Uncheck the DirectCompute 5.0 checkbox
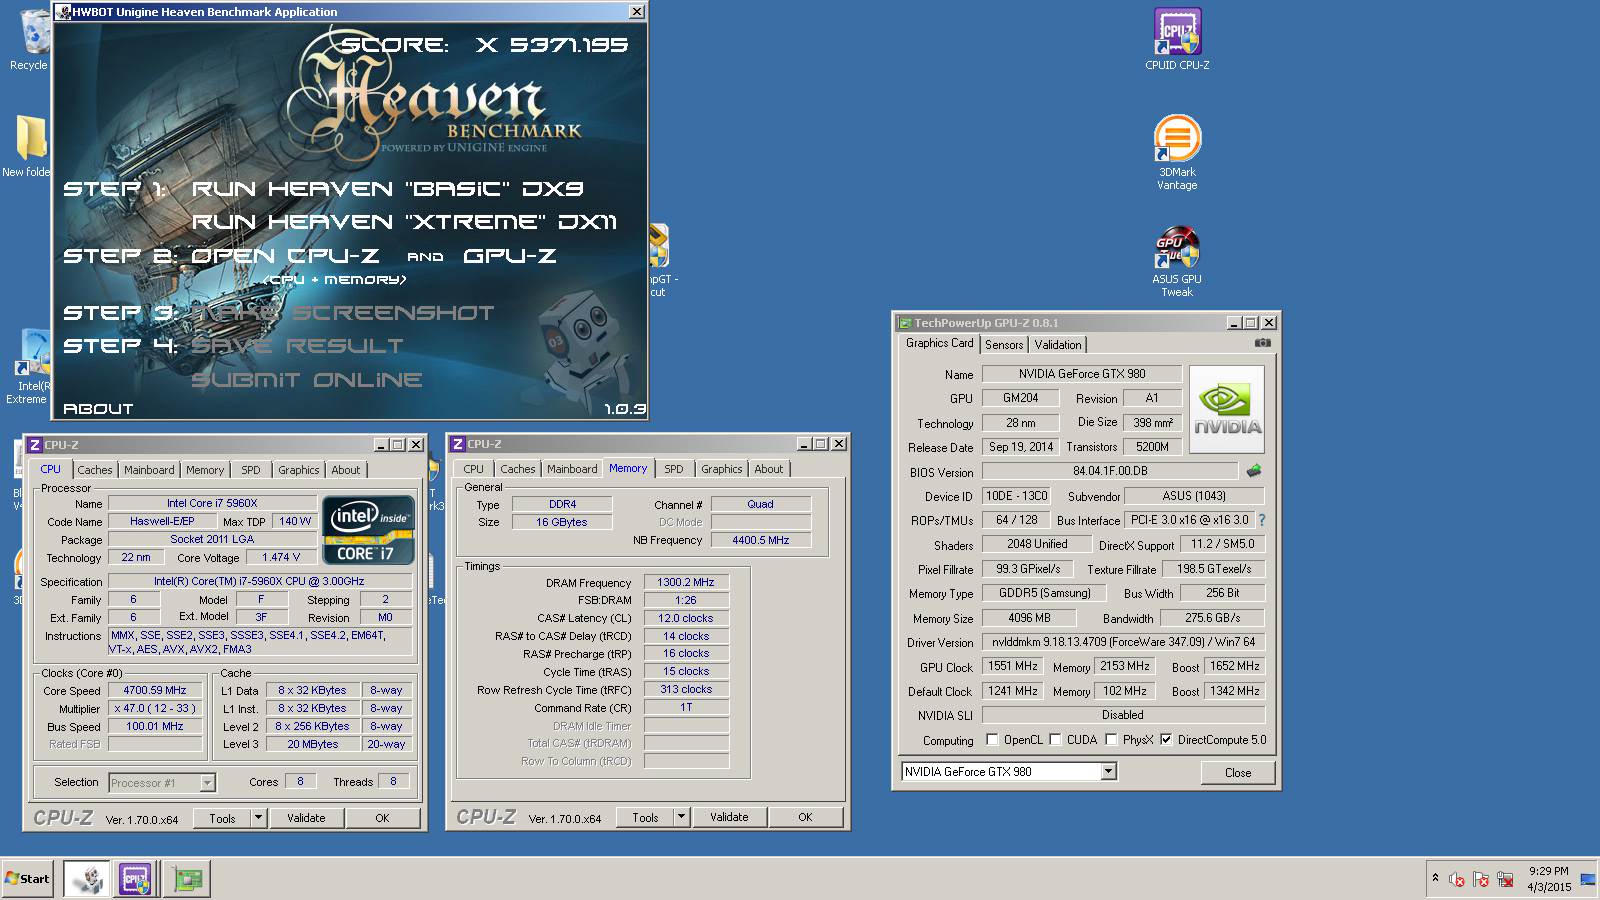 (x=1166, y=740)
